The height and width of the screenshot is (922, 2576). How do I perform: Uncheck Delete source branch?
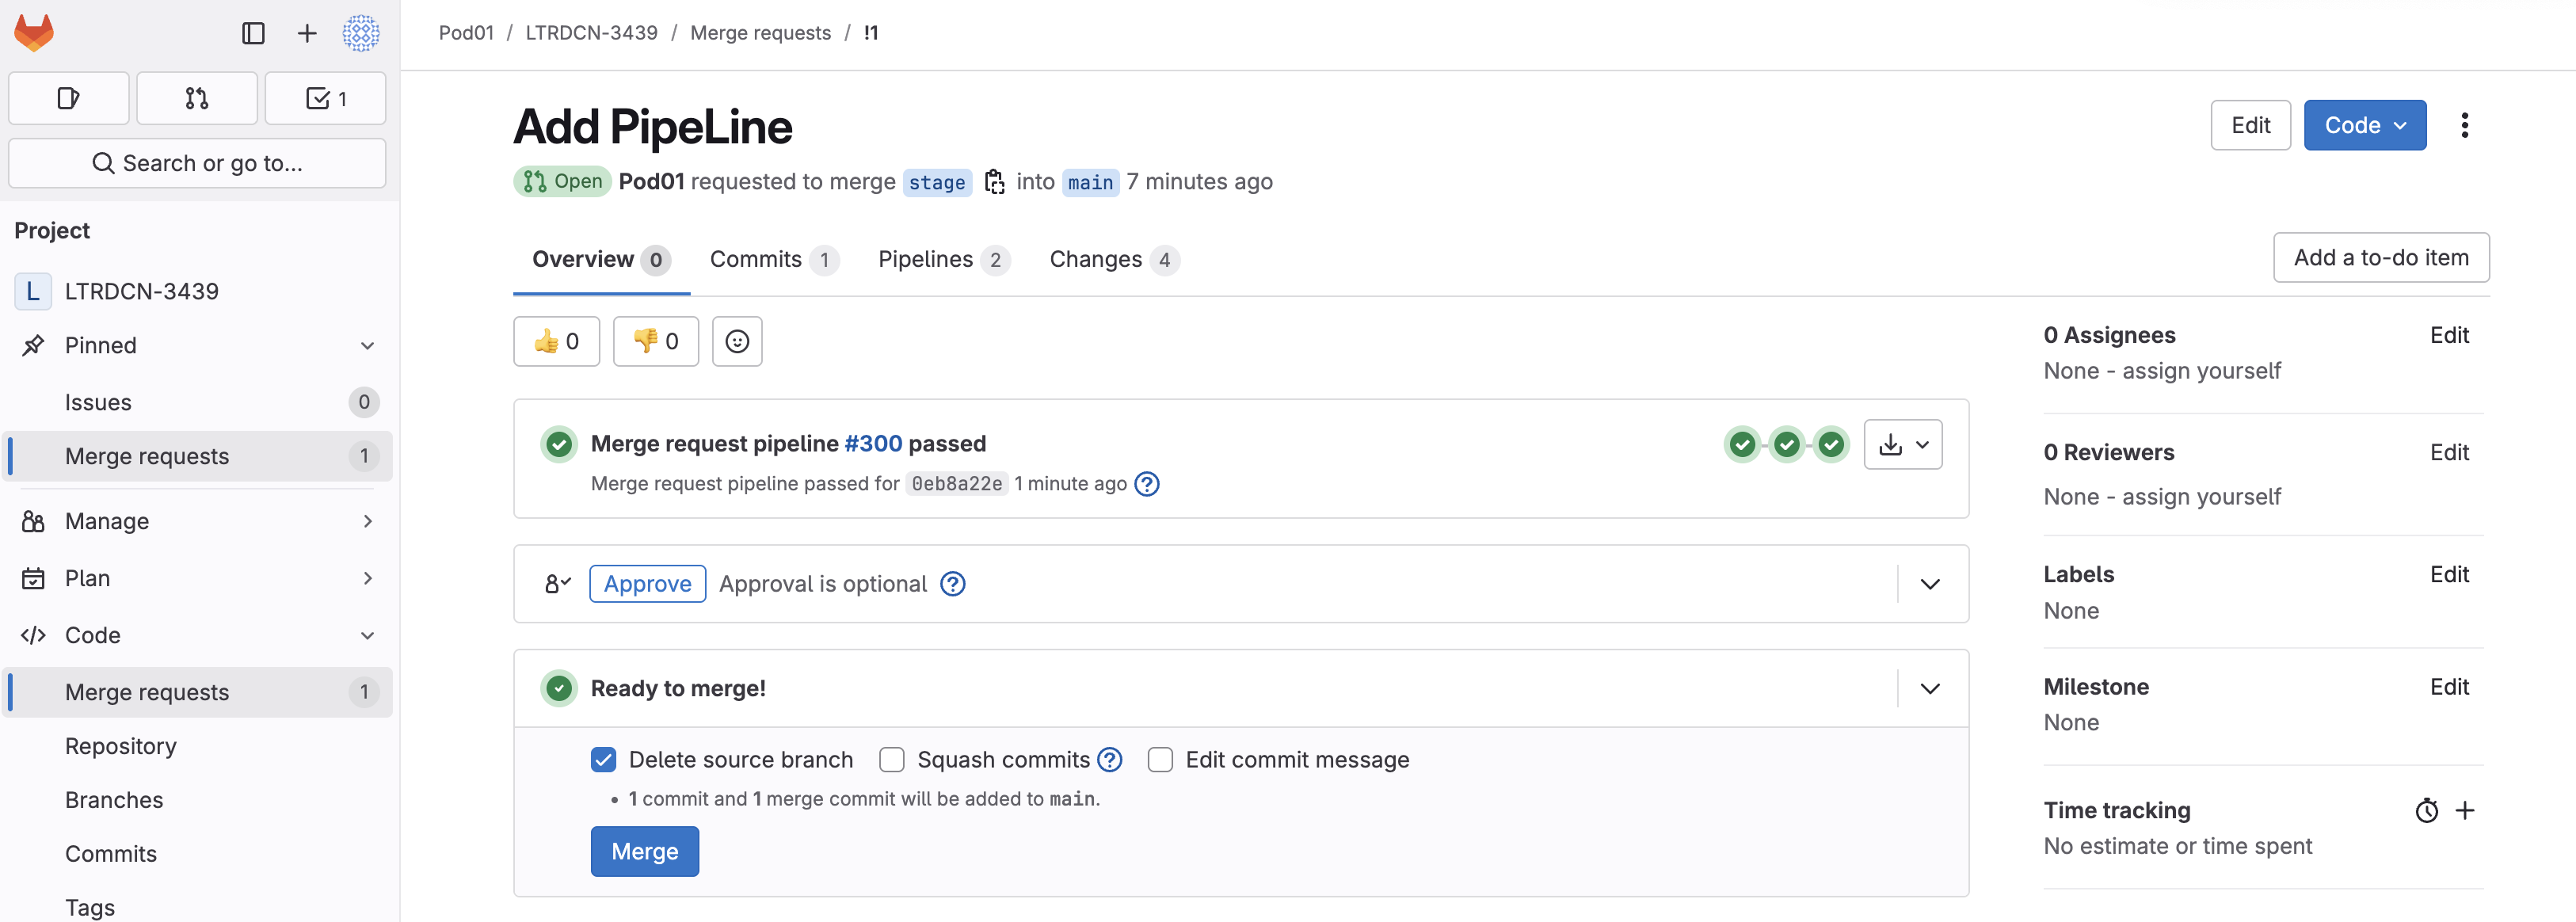point(603,760)
